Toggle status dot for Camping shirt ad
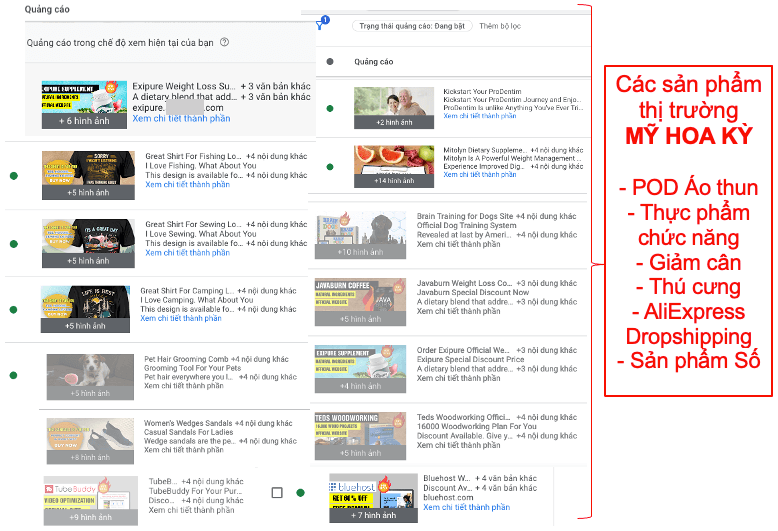 pos(14,310)
